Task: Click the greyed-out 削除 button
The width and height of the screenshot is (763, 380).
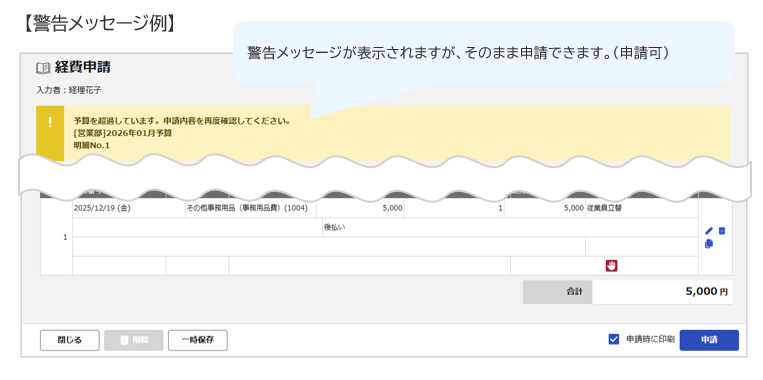Action: pyautogui.click(x=134, y=340)
